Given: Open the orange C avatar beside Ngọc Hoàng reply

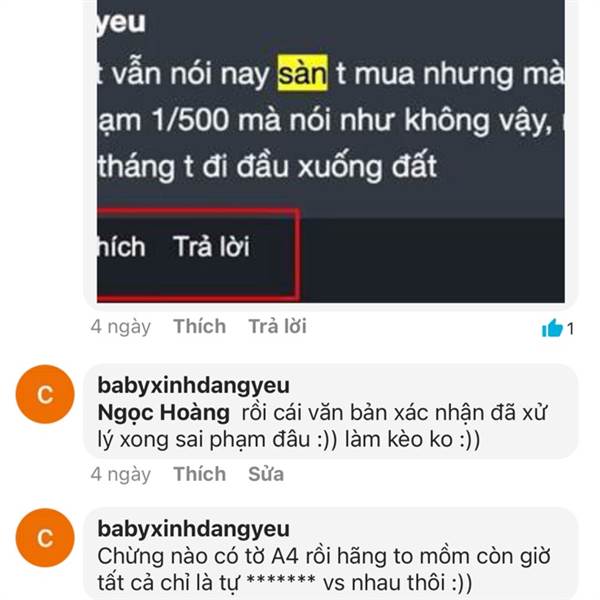Looking at the screenshot, I should point(45,395).
